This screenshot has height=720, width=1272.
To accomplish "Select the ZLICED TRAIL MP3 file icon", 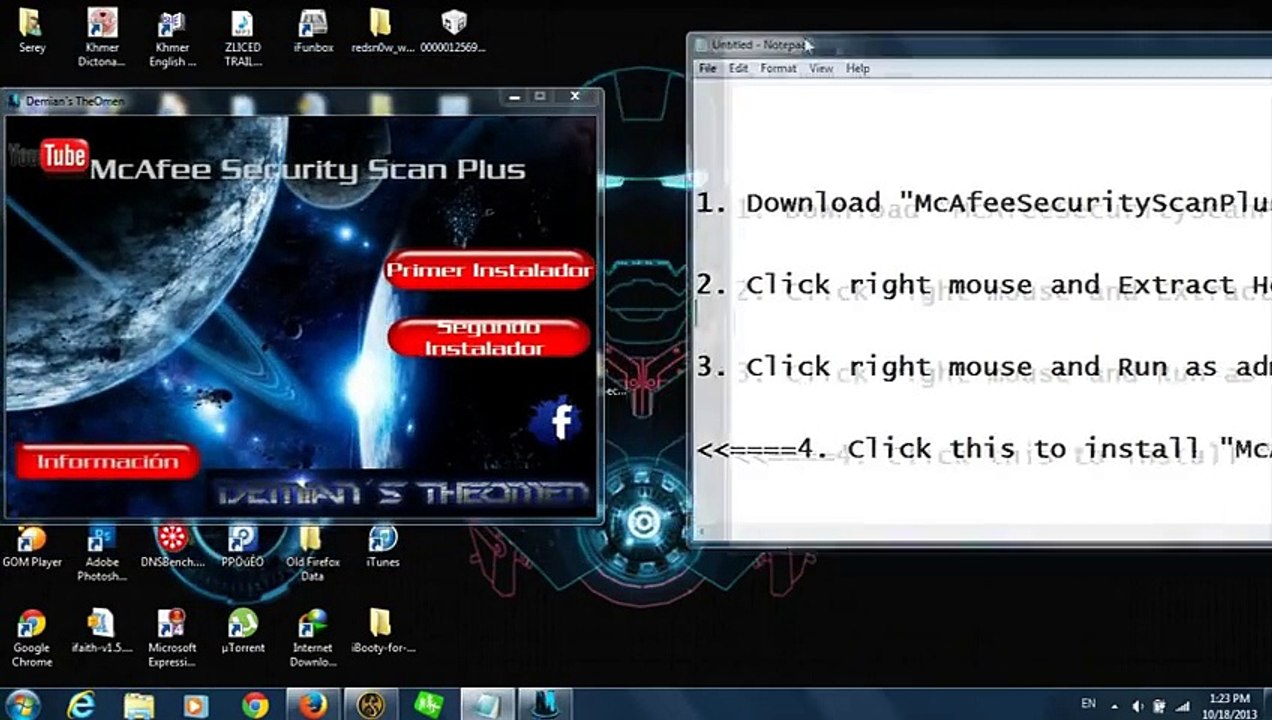I will 243,38.
